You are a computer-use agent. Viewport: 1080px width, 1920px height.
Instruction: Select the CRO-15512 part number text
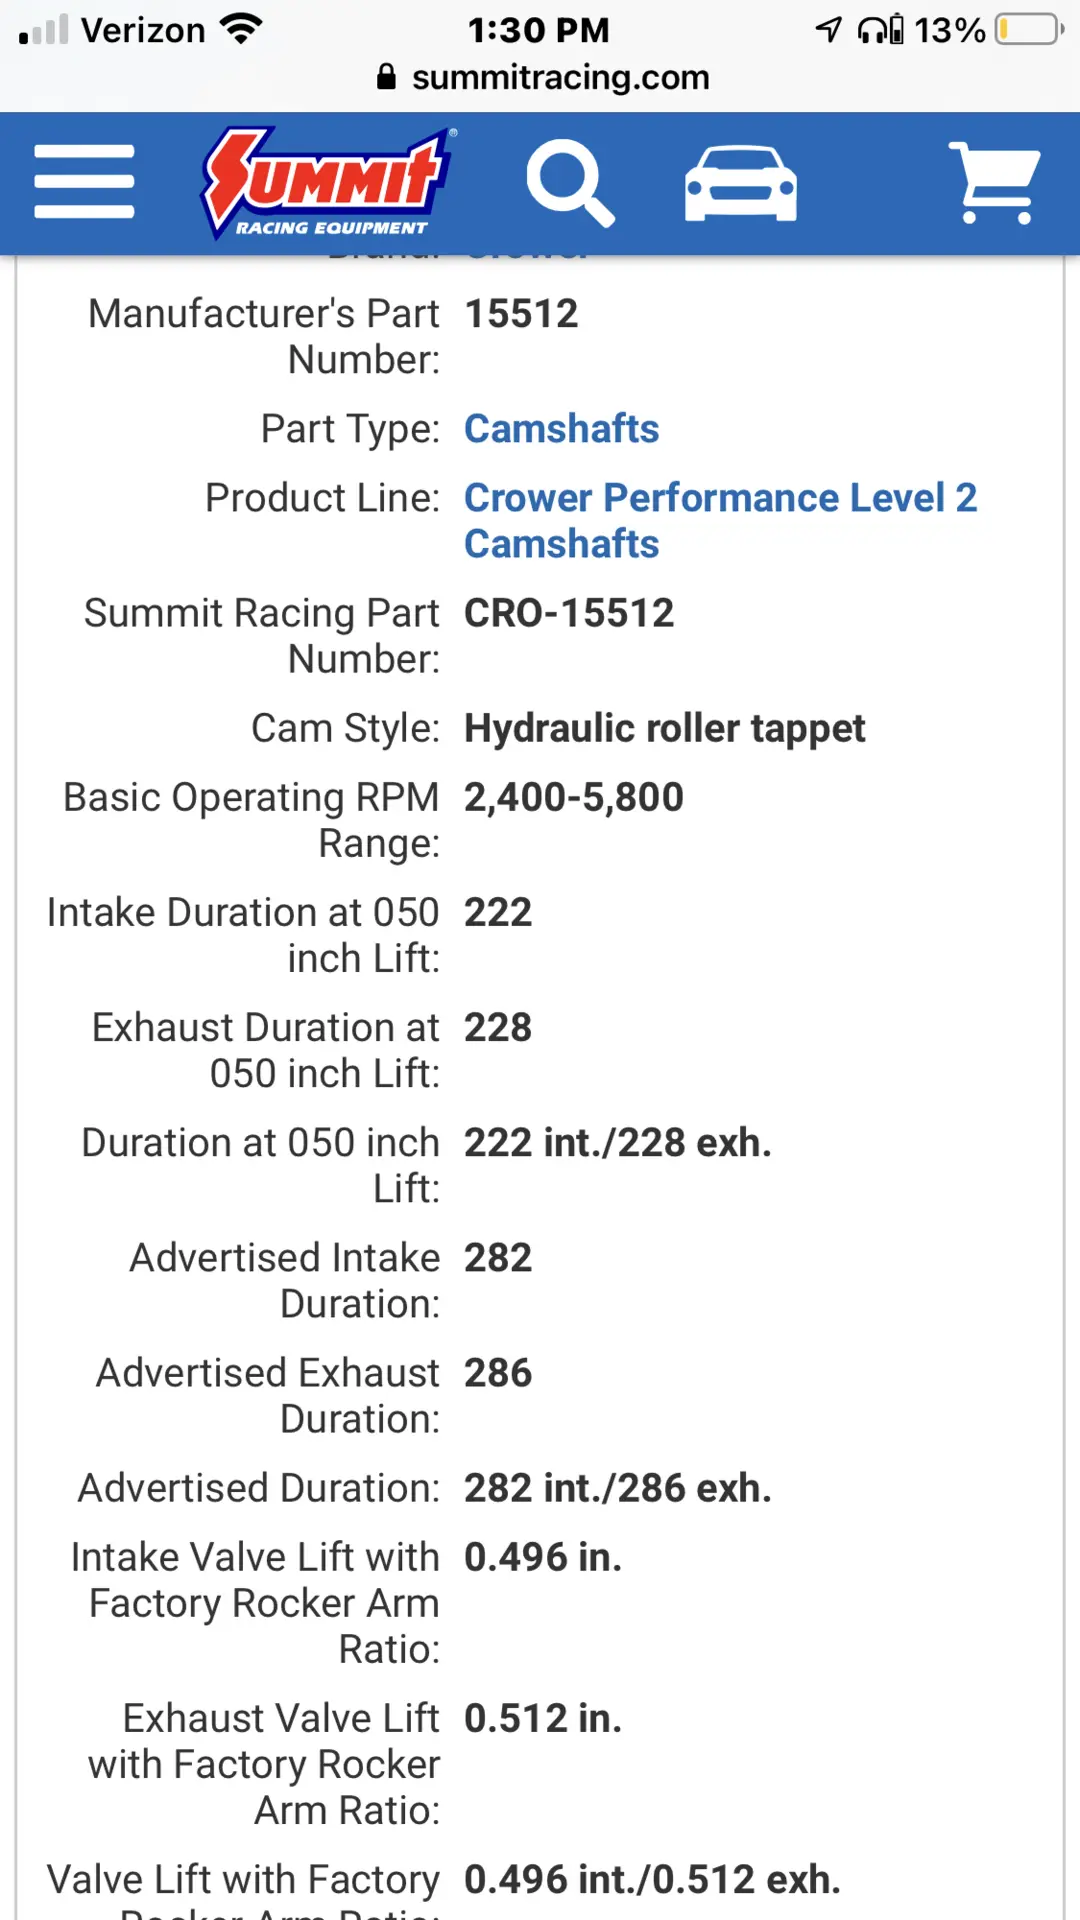tap(569, 613)
